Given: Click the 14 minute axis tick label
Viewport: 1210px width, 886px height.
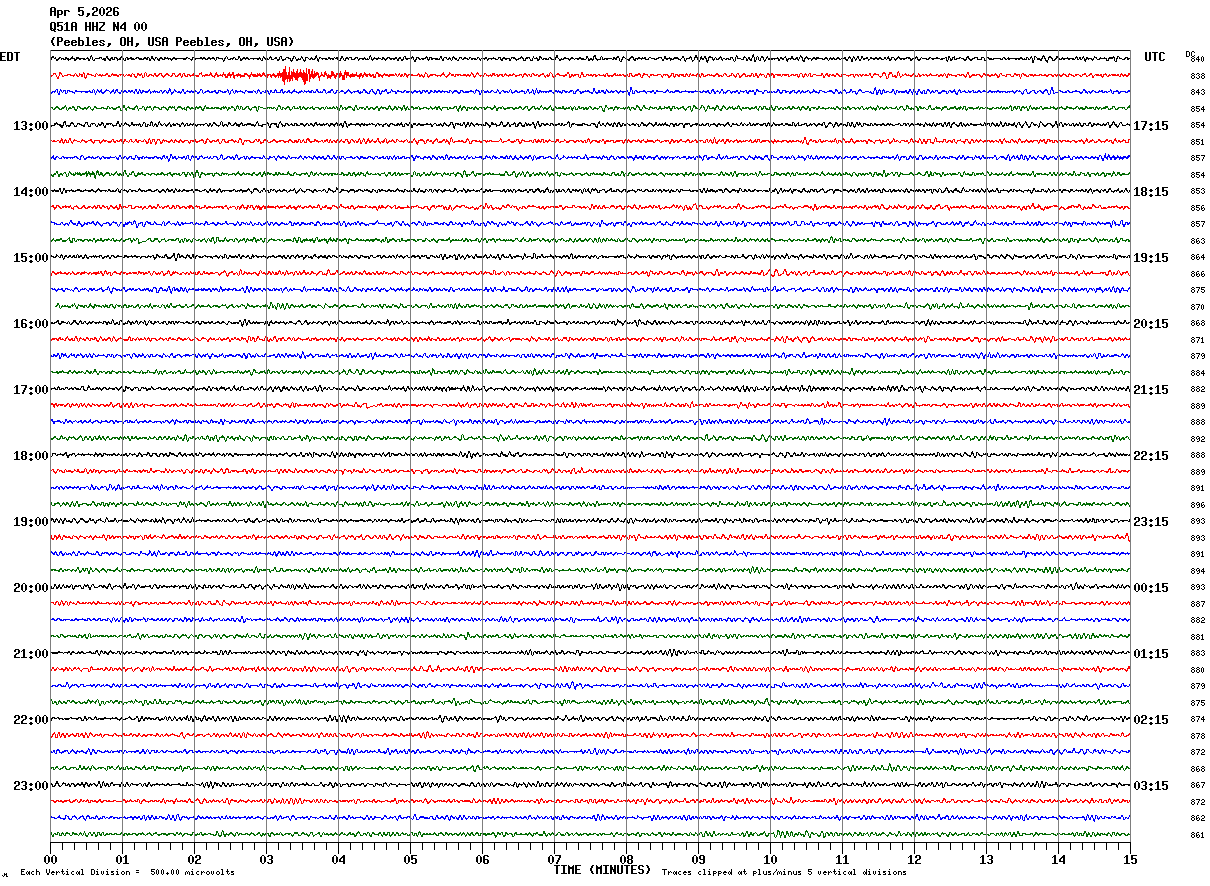Looking at the screenshot, I should tap(1058, 860).
